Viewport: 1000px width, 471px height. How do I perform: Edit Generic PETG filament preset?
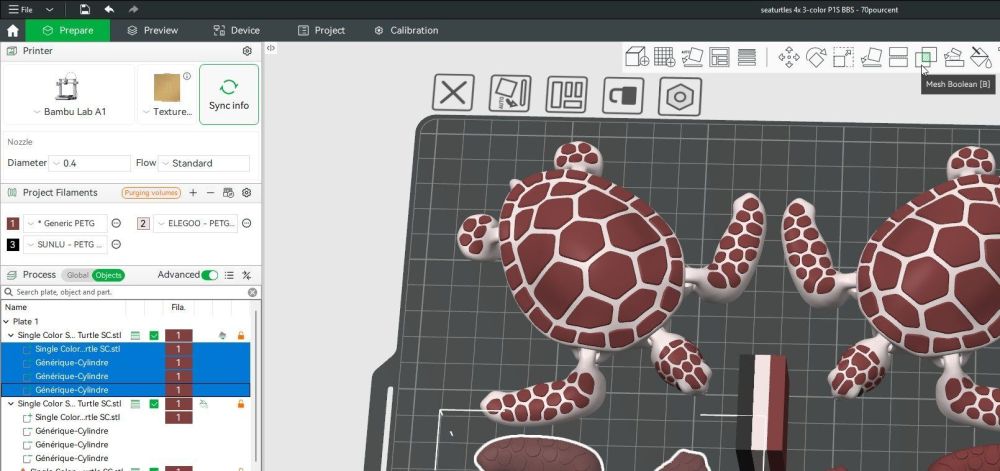tap(117, 223)
